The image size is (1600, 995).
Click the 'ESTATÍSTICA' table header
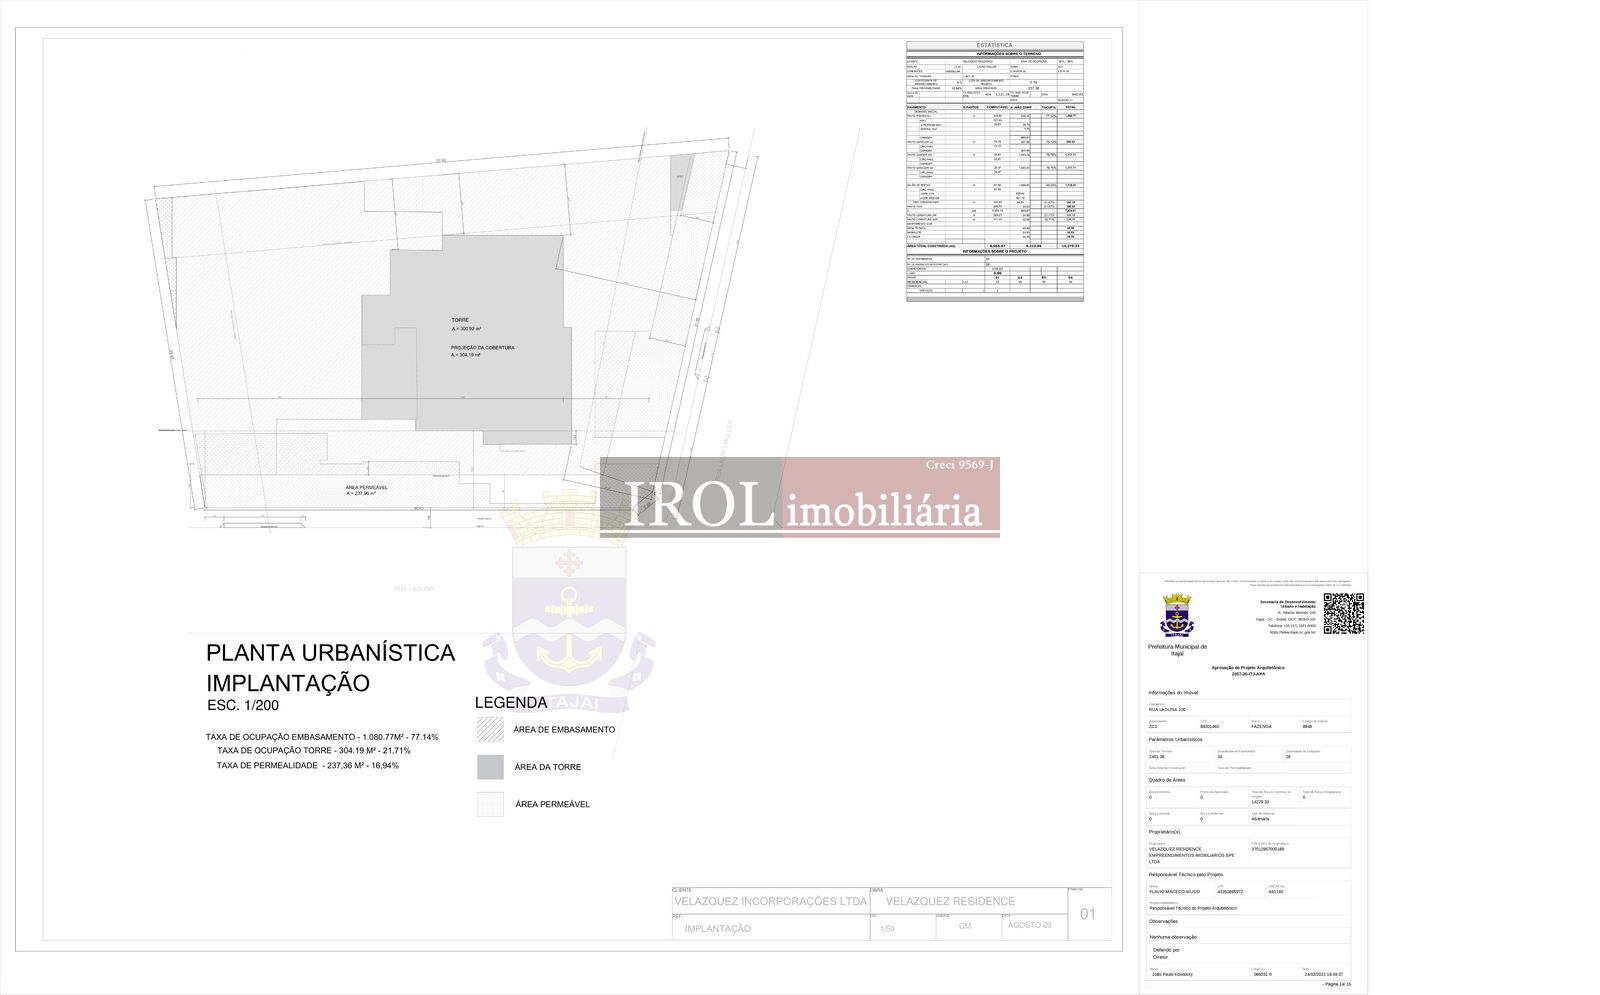click(994, 45)
